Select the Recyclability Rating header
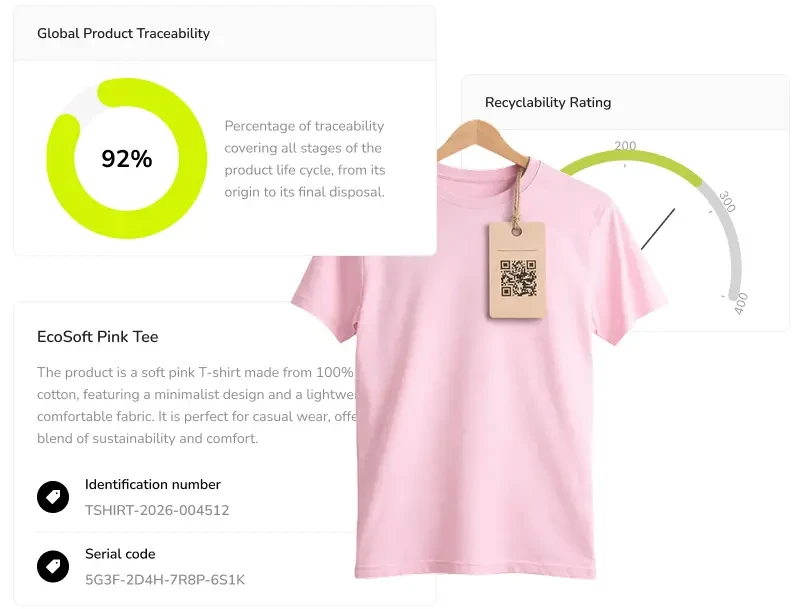The image size is (803, 609). tap(548, 102)
